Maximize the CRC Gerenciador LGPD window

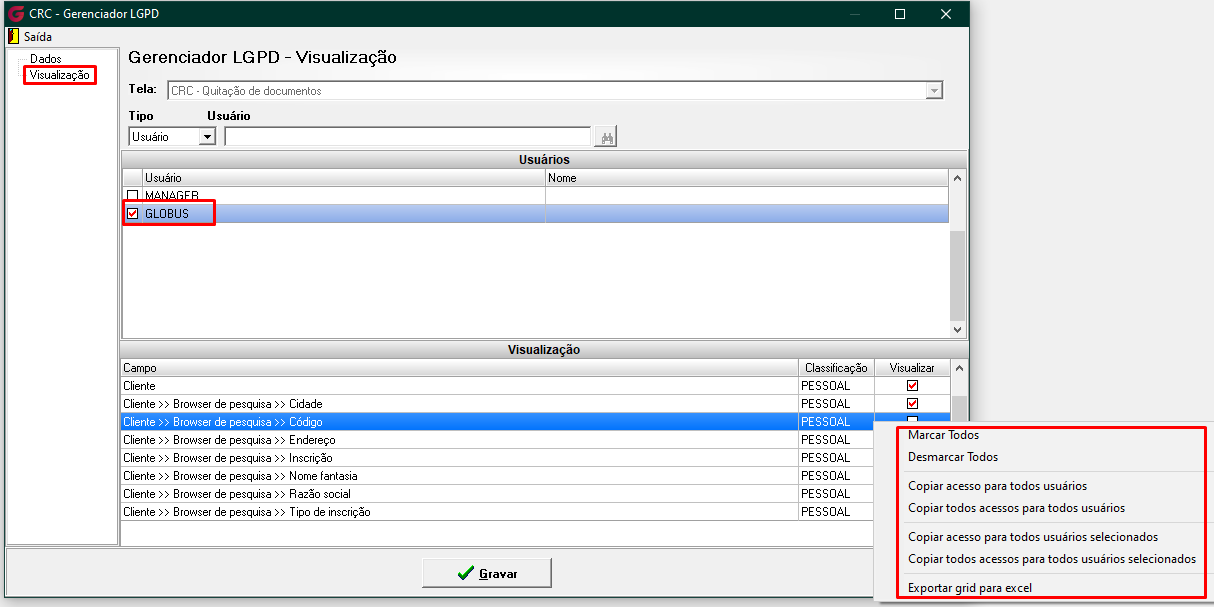pos(900,14)
